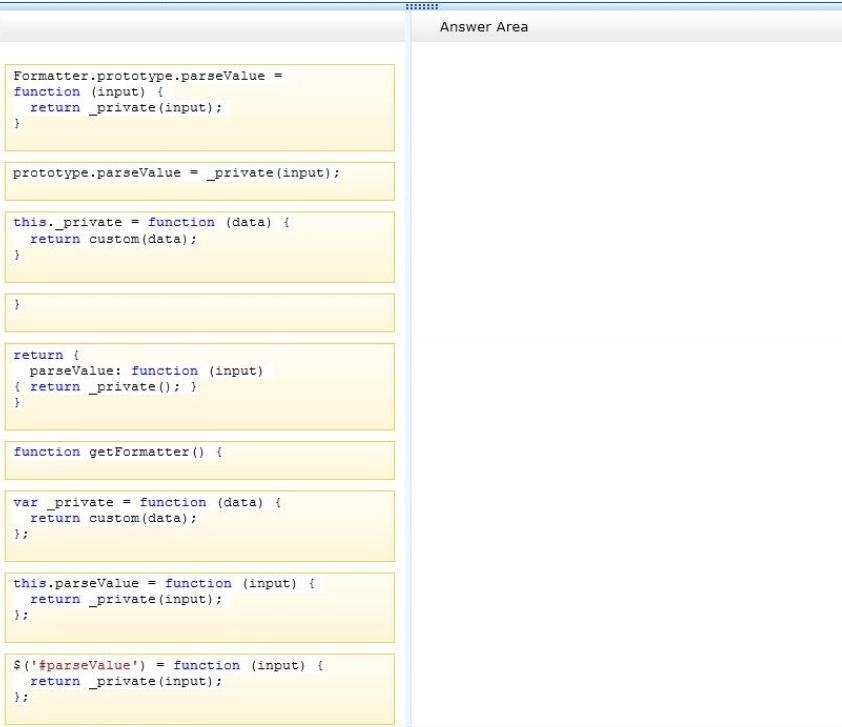Pick the 'prototype.parseValue = _private(input);' code block
The image size is (842, 727).
click(200, 181)
